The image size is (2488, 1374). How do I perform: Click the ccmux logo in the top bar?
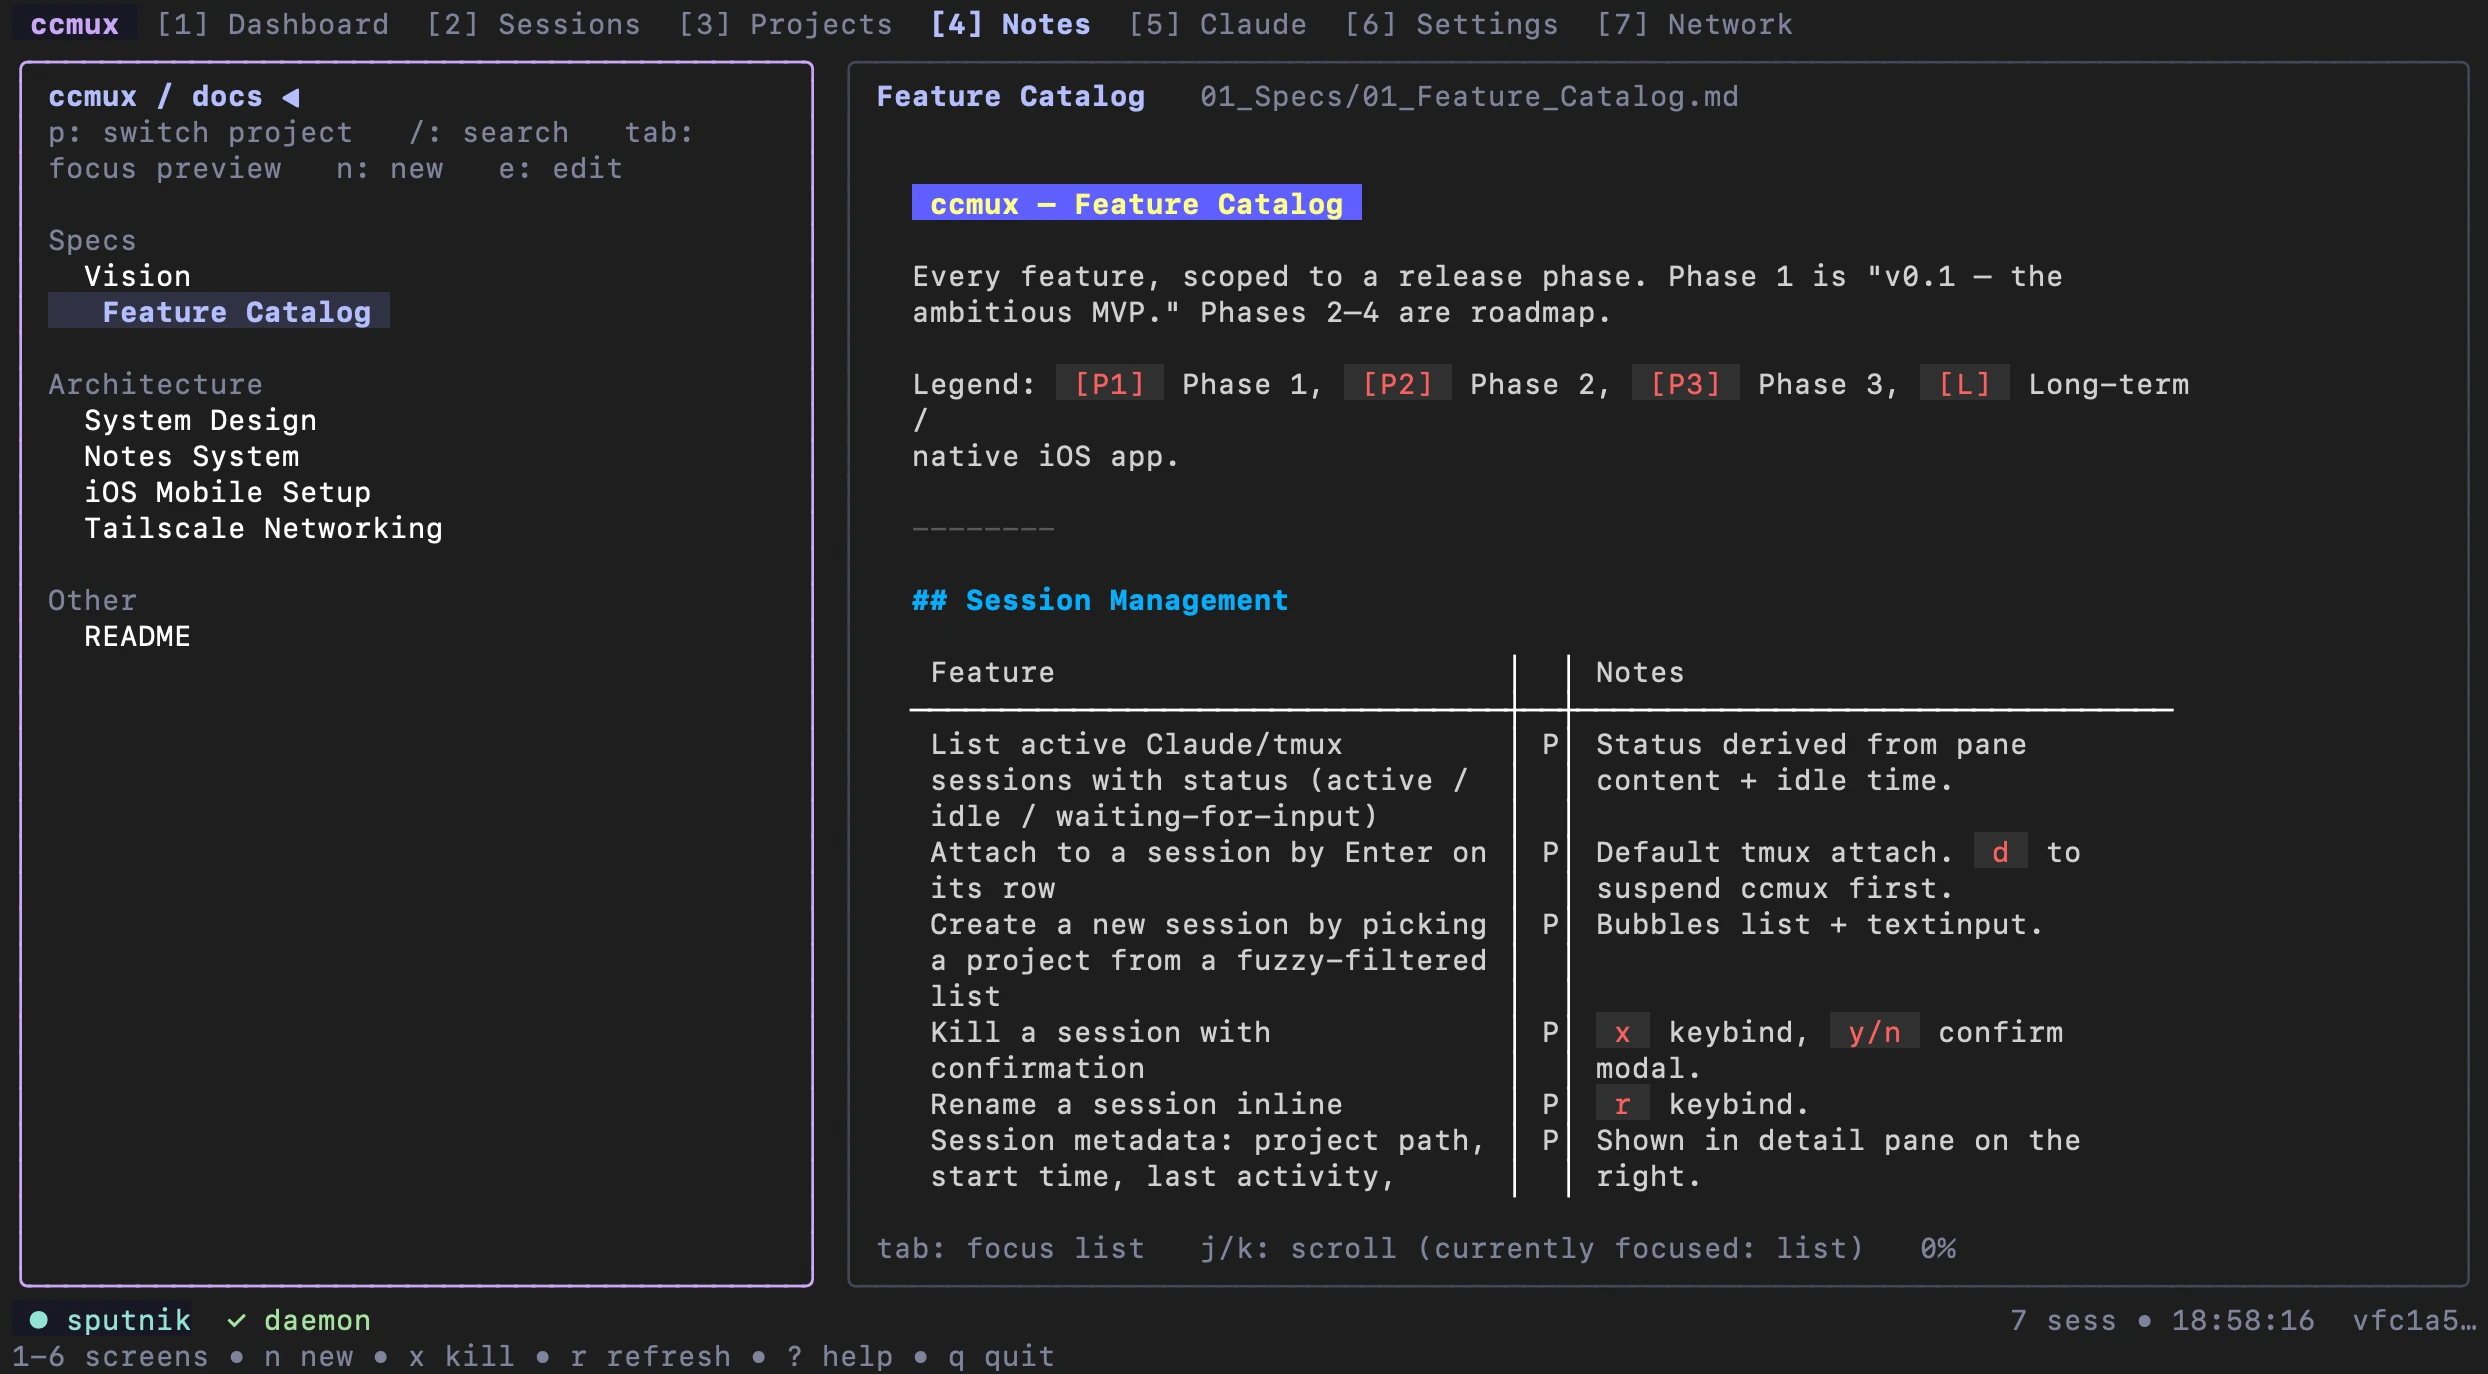point(75,24)
